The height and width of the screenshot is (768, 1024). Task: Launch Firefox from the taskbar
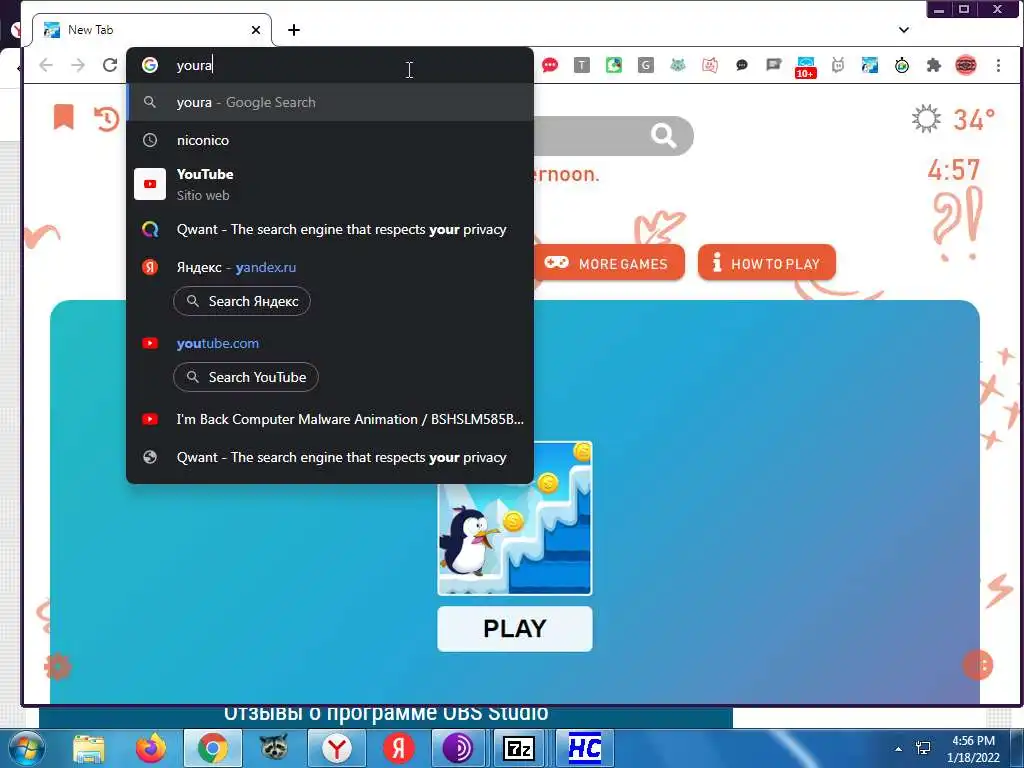[151, 749]
